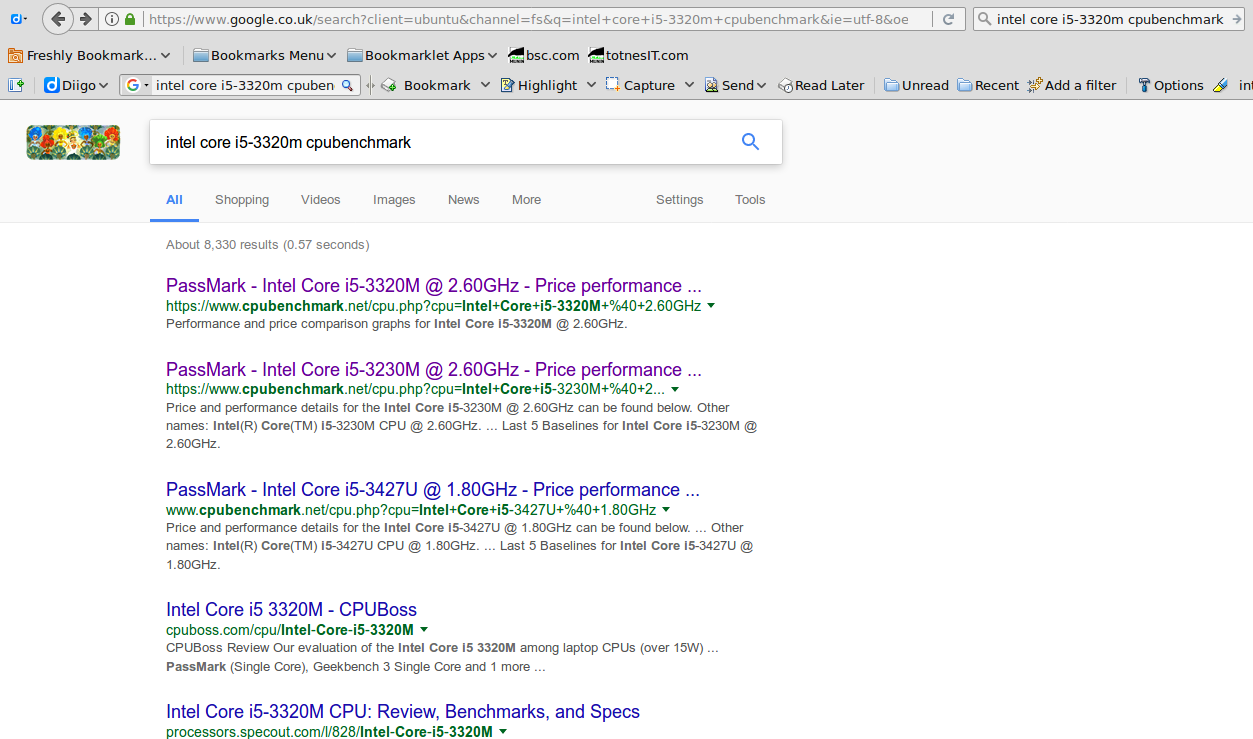Open the Bookmarks Menu folder

(x=264, y=55)
